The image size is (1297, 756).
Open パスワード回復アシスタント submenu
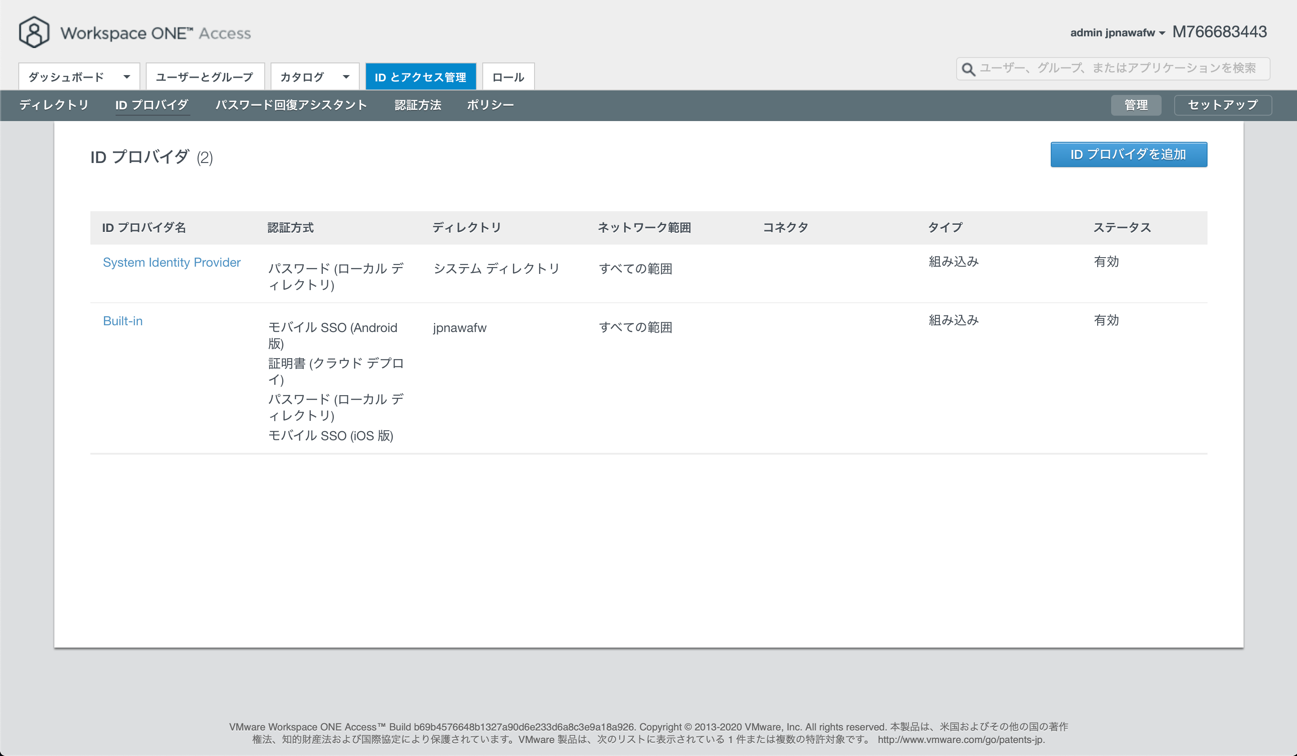tap(291, 105)
